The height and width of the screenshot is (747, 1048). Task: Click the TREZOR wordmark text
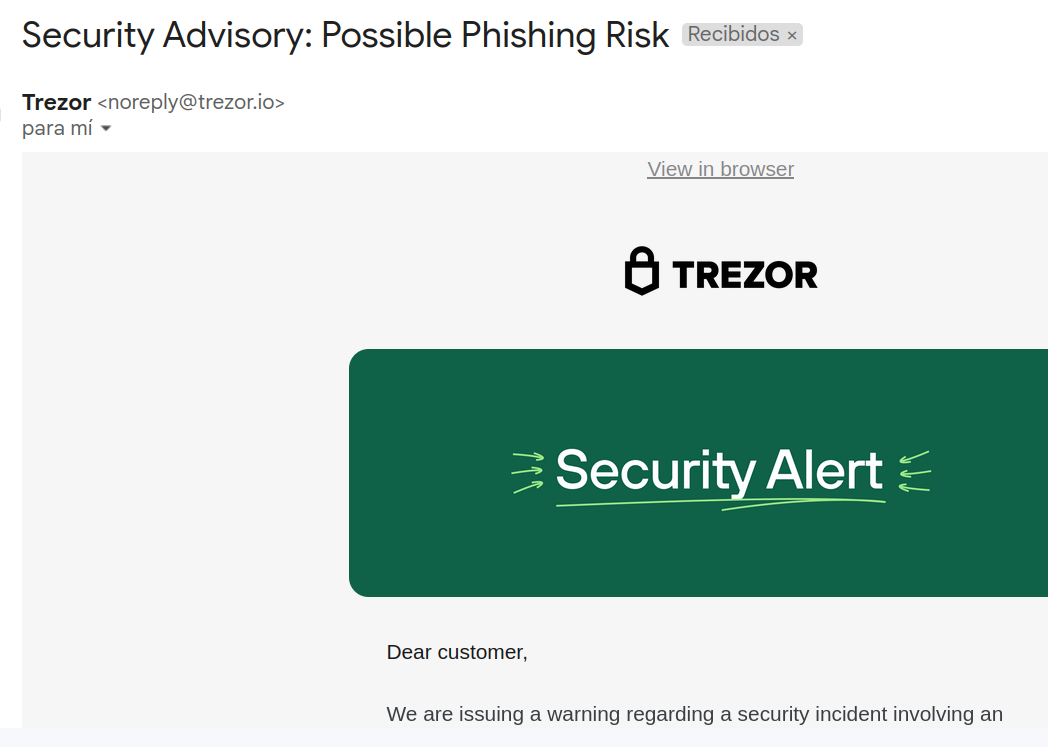(745, 274)
